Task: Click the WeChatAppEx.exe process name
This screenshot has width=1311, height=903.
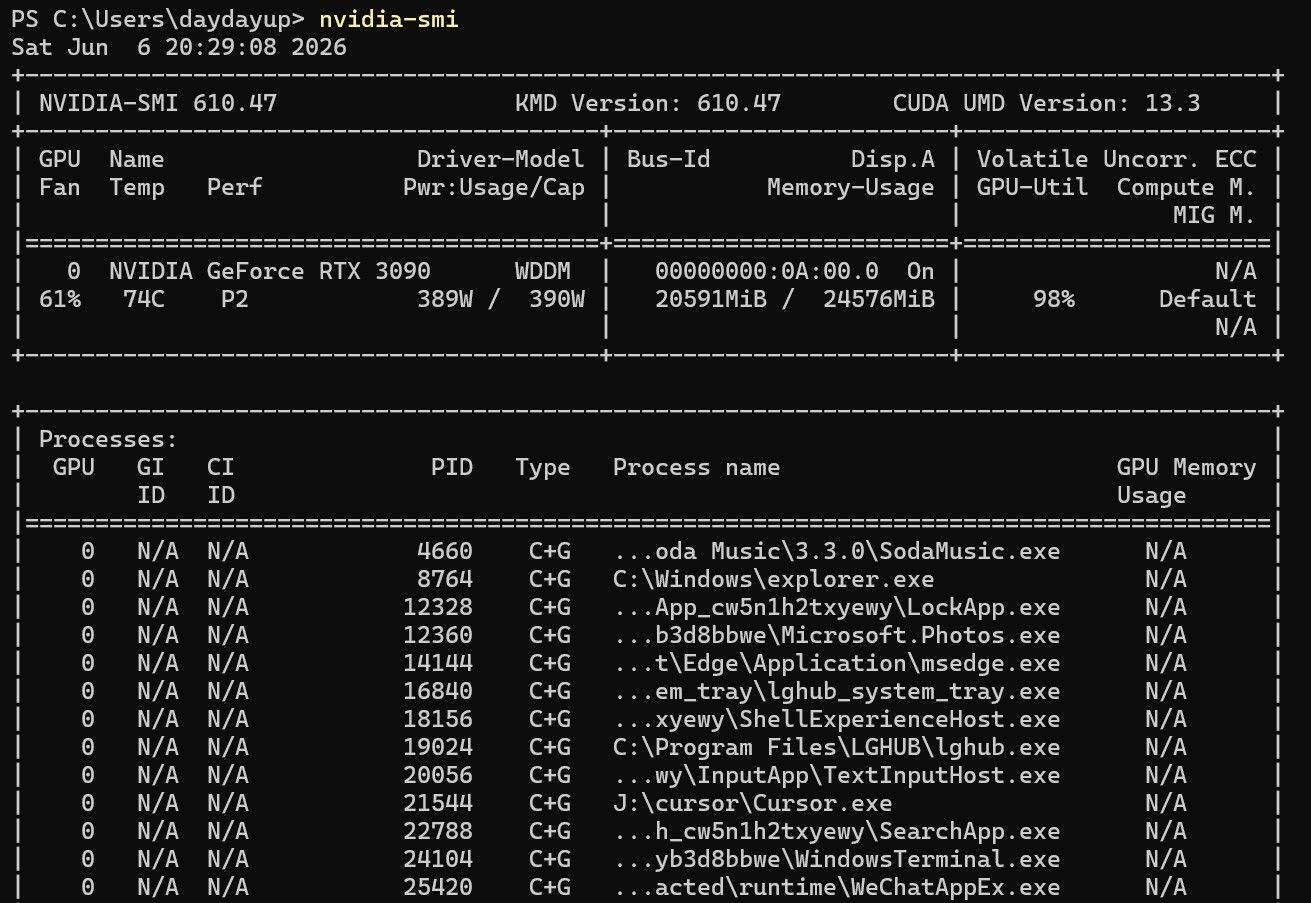Action: (836, 887)
